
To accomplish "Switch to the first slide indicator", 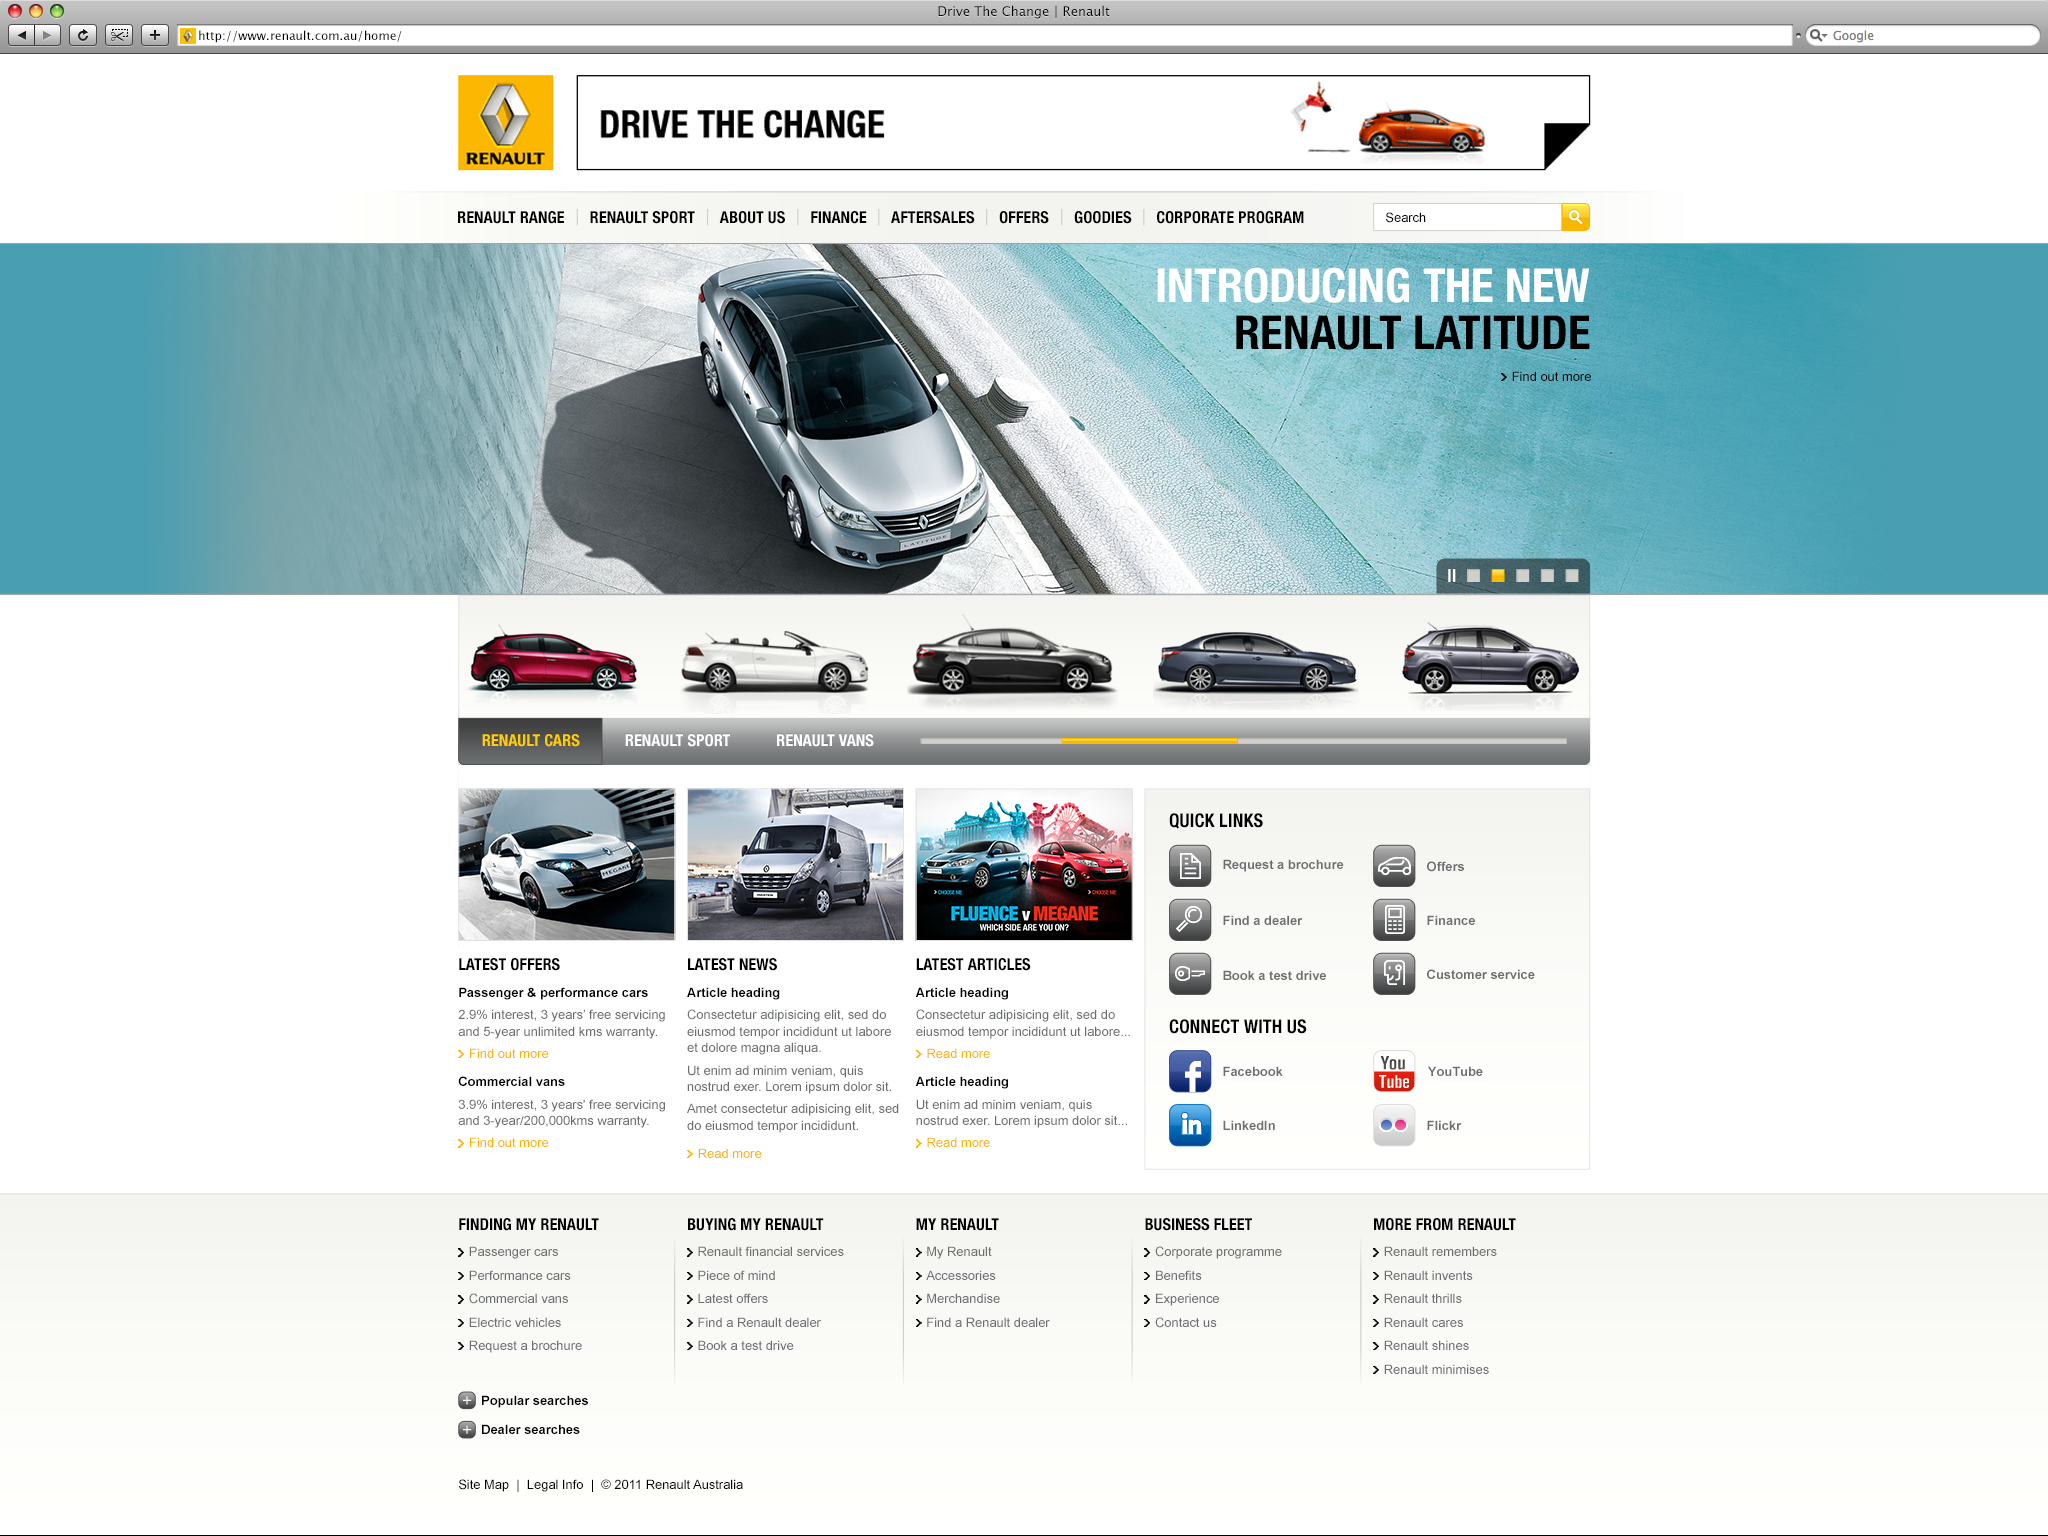I will [1473, 576].
